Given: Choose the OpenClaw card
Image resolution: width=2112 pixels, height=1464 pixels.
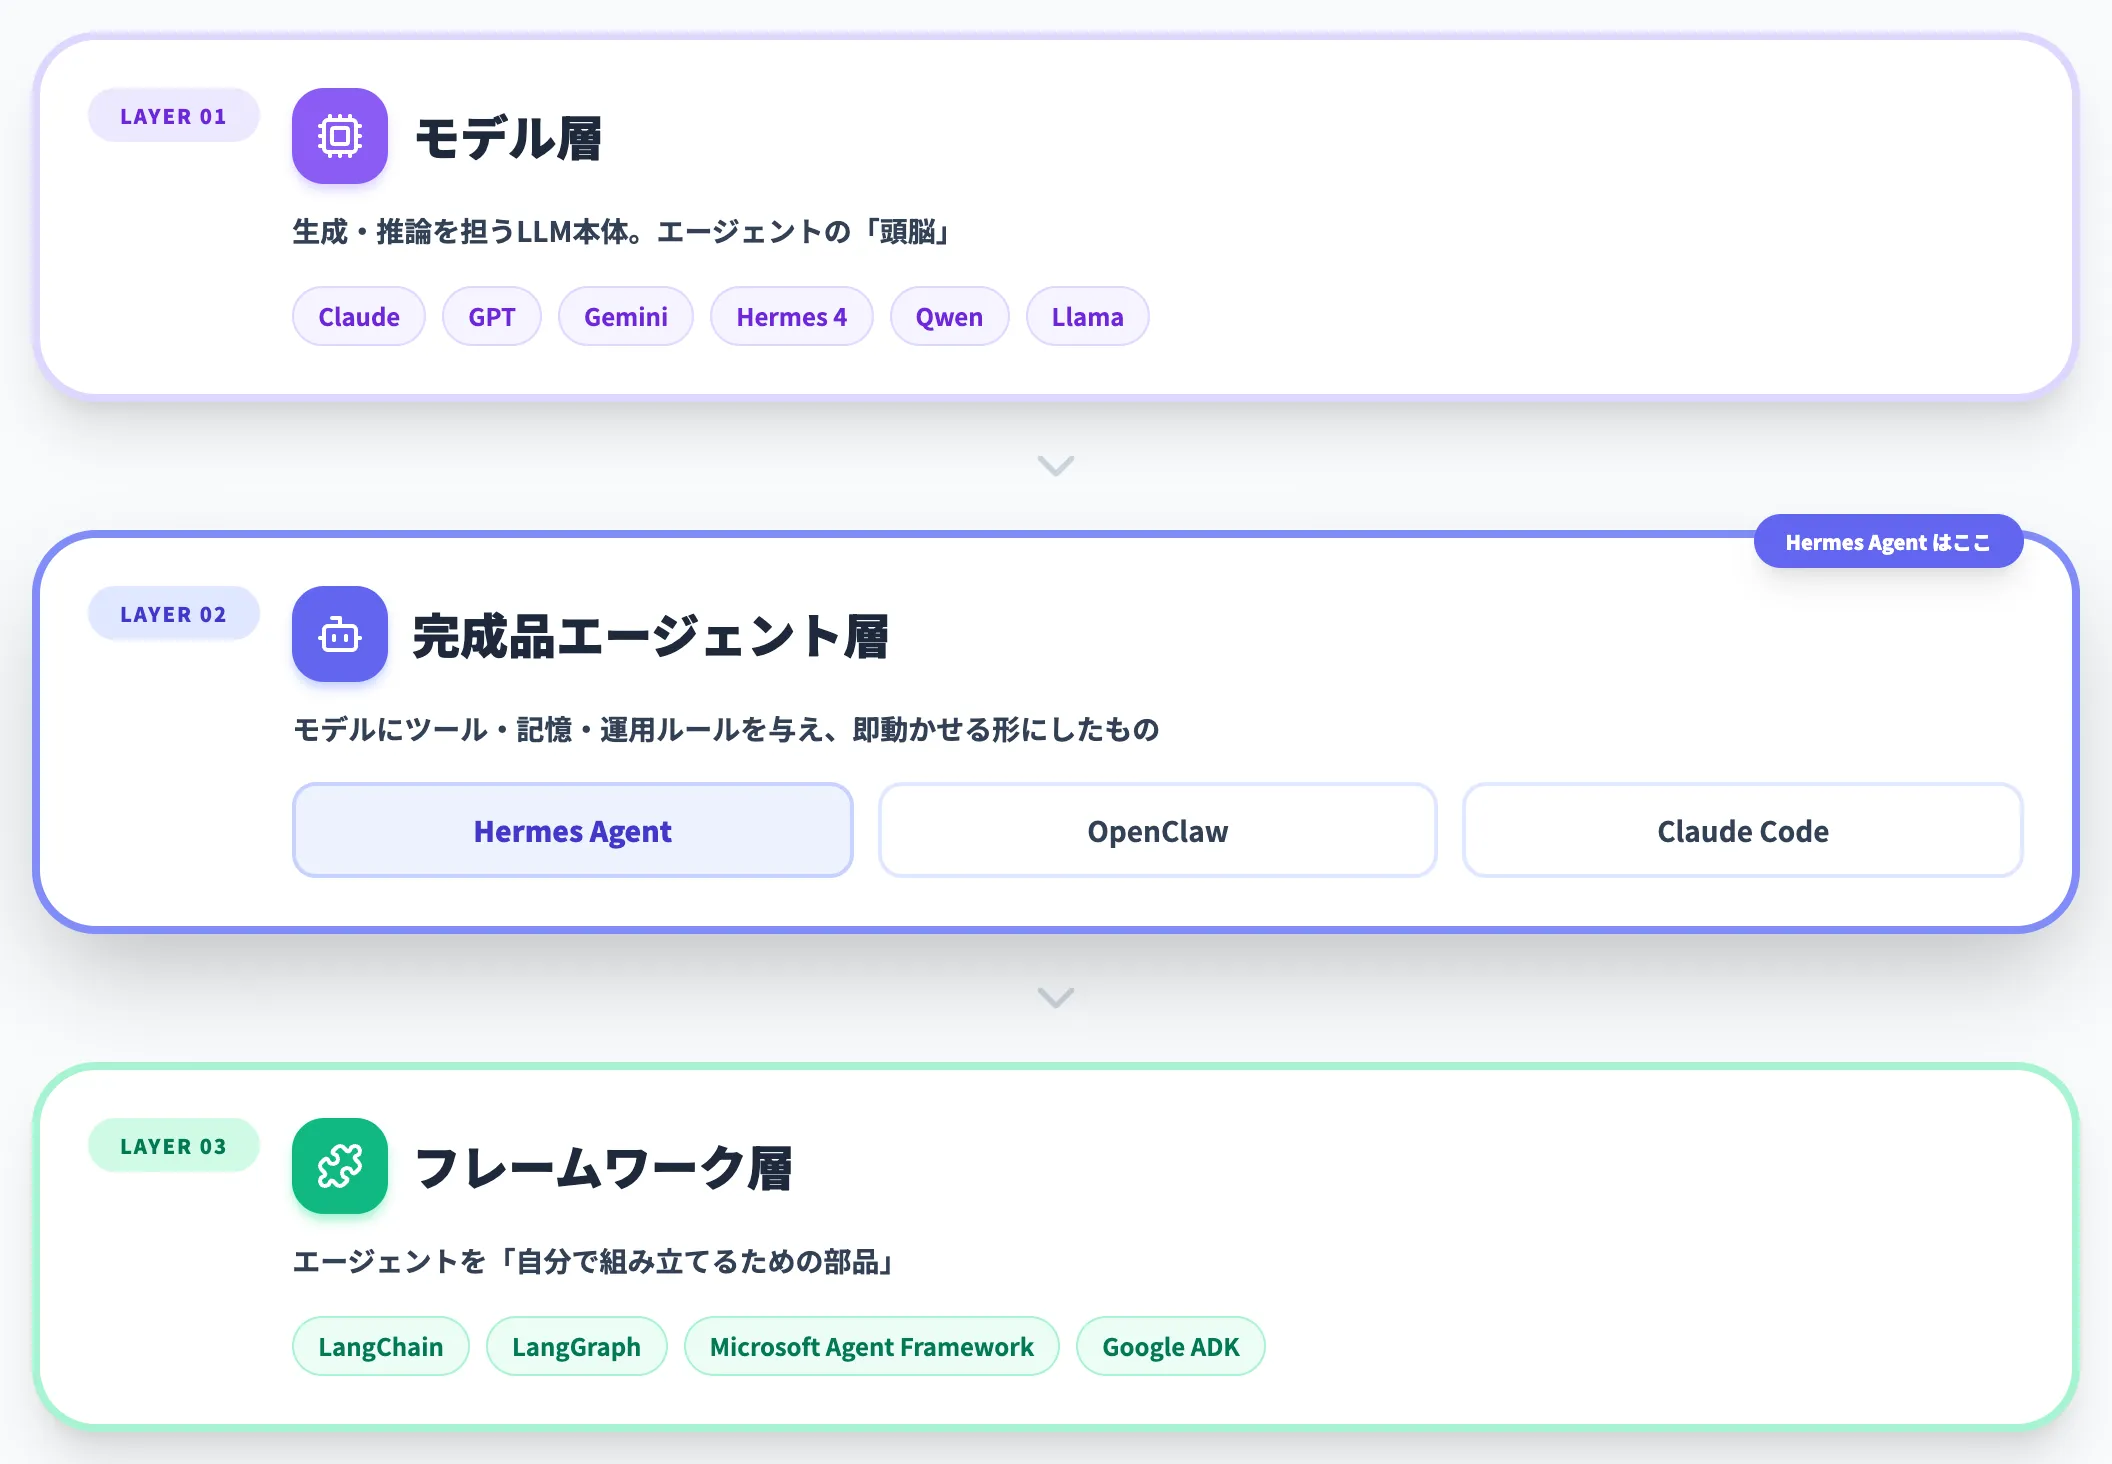Looking at the screenshot, I should pyautogui.click(x=1158, y=830).
